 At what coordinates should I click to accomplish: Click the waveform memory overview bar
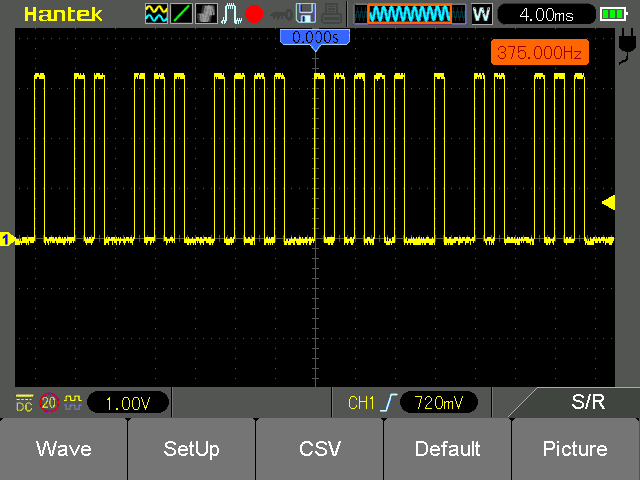click(x=410, y=14)
